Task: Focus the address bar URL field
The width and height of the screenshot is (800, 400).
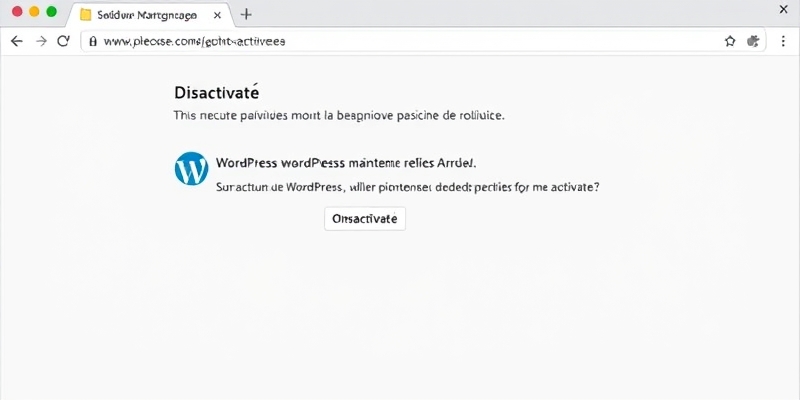Action: tap(423, 41)
